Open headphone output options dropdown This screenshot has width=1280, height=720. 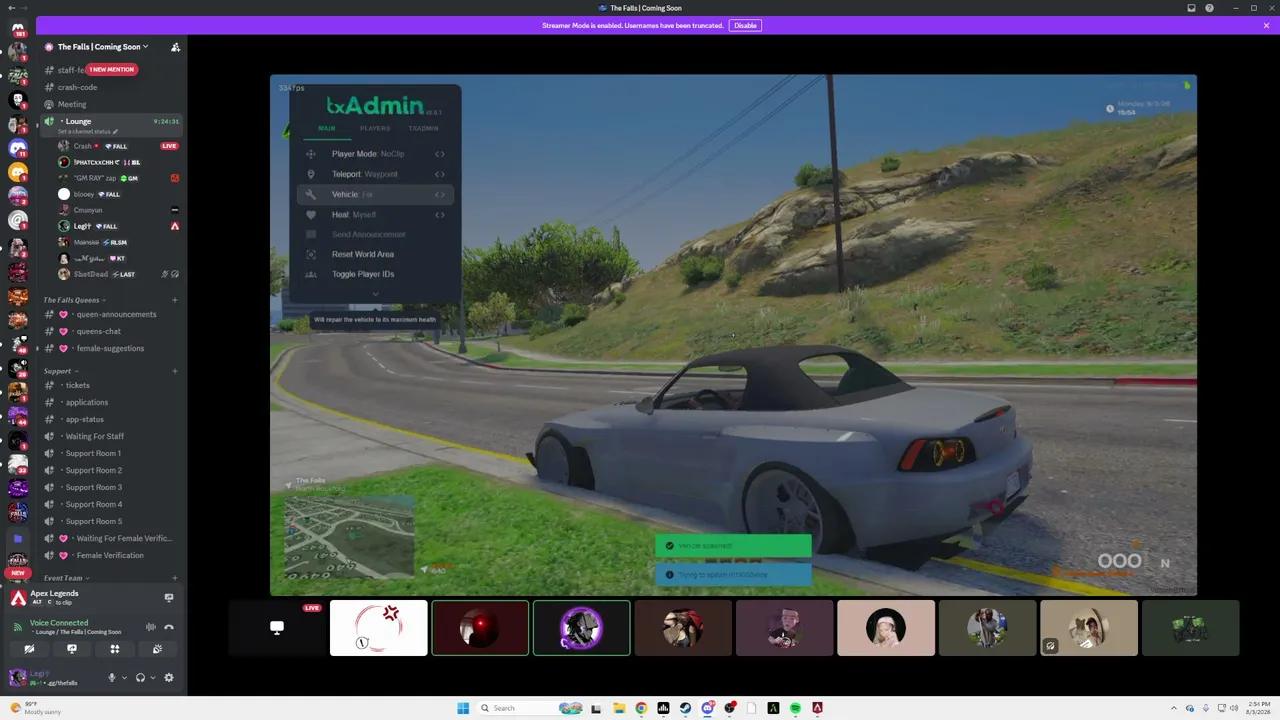pos(153,678)
